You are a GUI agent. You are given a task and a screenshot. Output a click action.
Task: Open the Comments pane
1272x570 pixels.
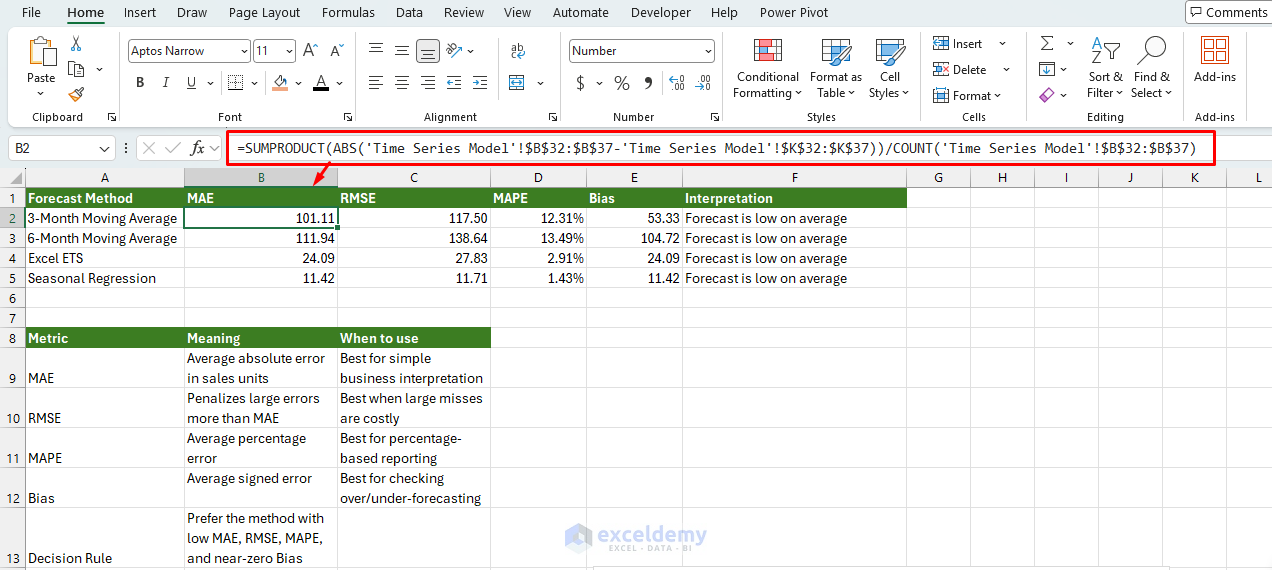pyautogui.click(x=1228, y=12)
